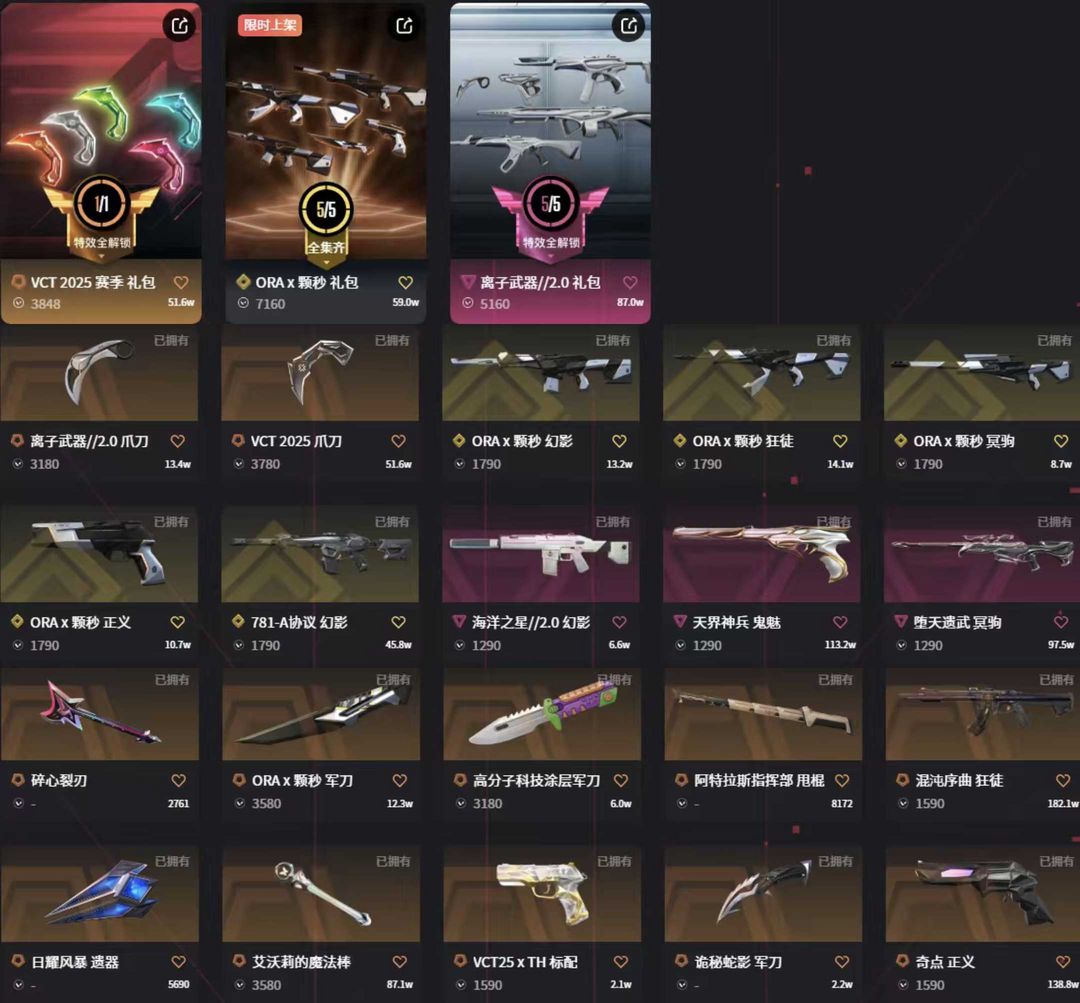Click the 高分子科技涂层军刀 knife image

[542, 714]
